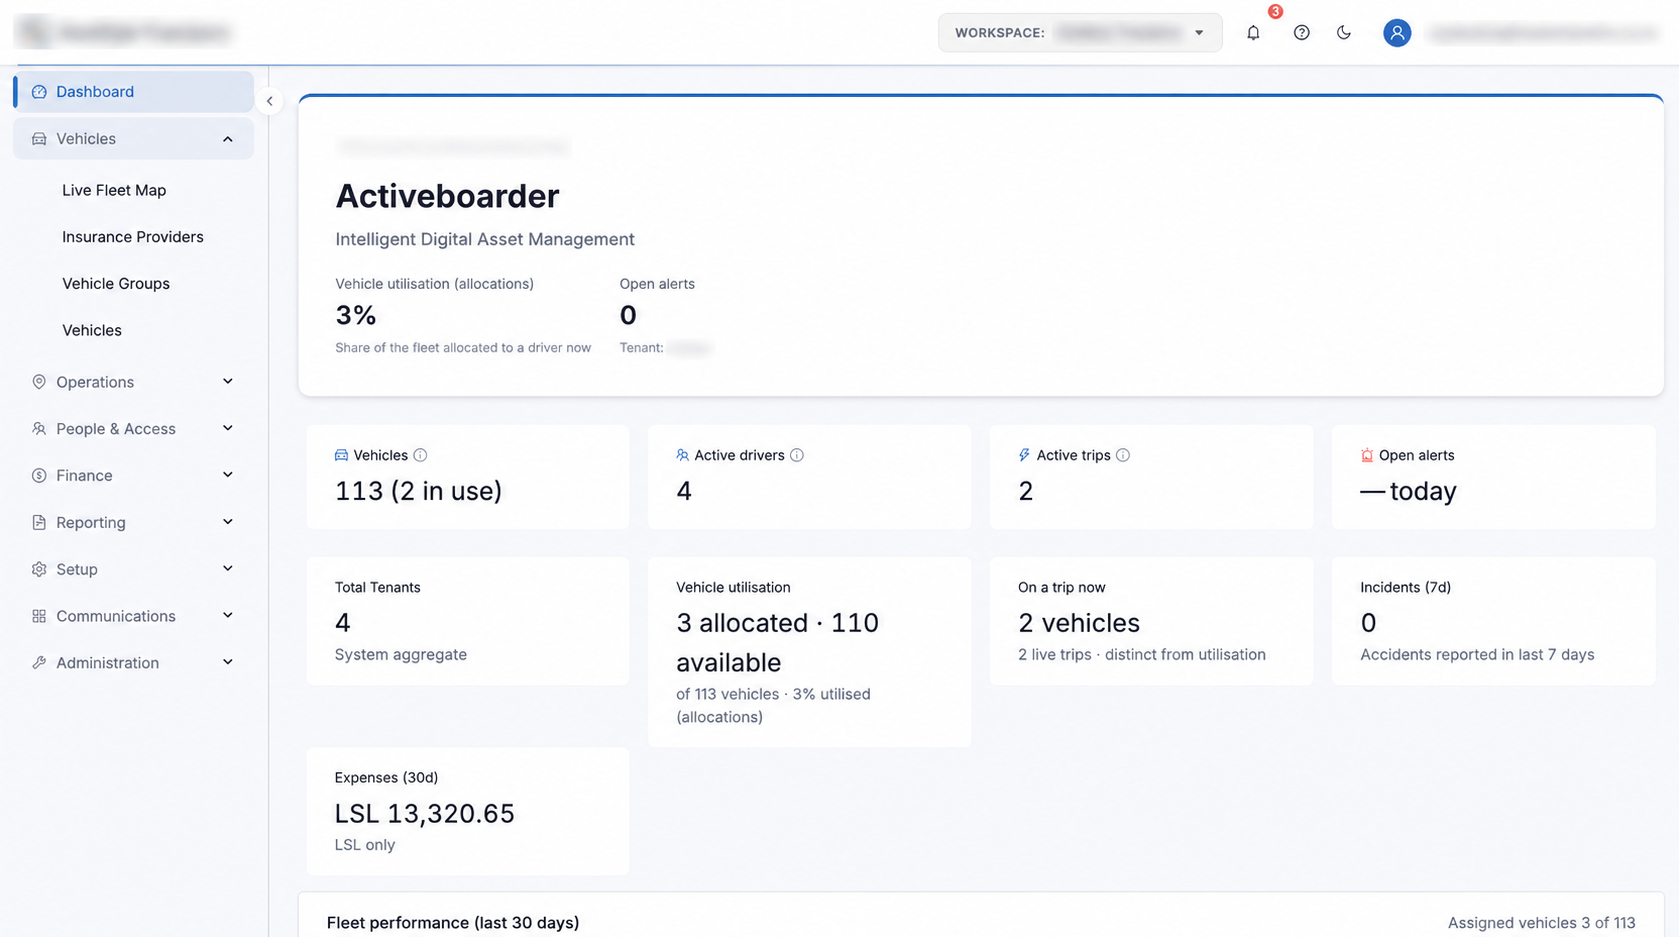The width and height of the screenshot is (1679, 937).
Task: Open Vehicle Groups page
Action: [116, 284]
